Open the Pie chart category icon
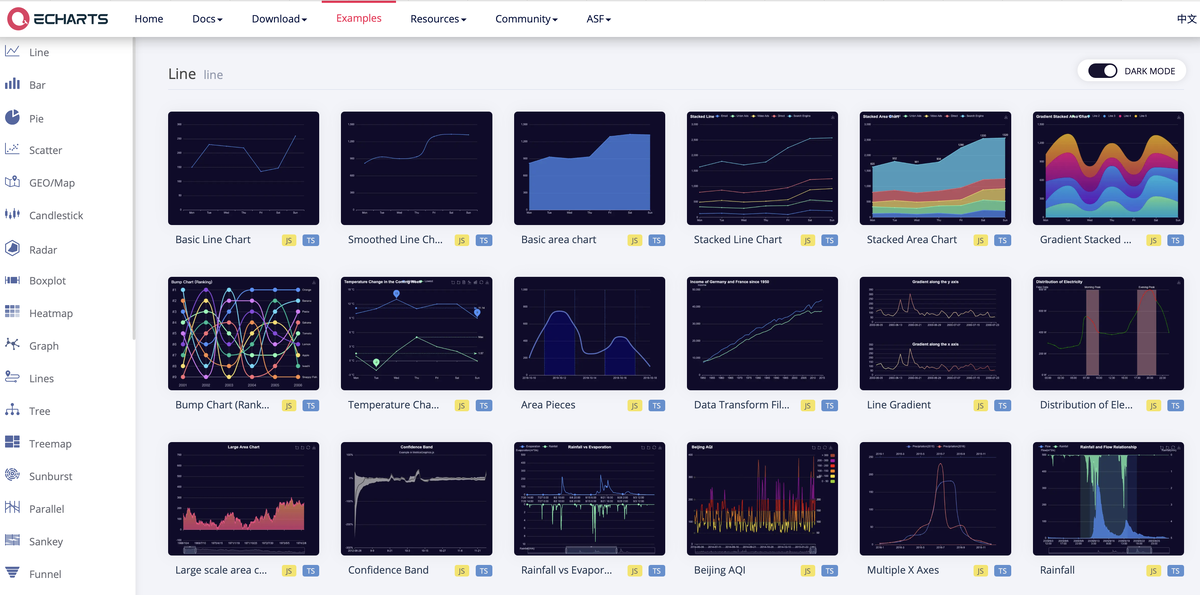 [x=12, y=117]
